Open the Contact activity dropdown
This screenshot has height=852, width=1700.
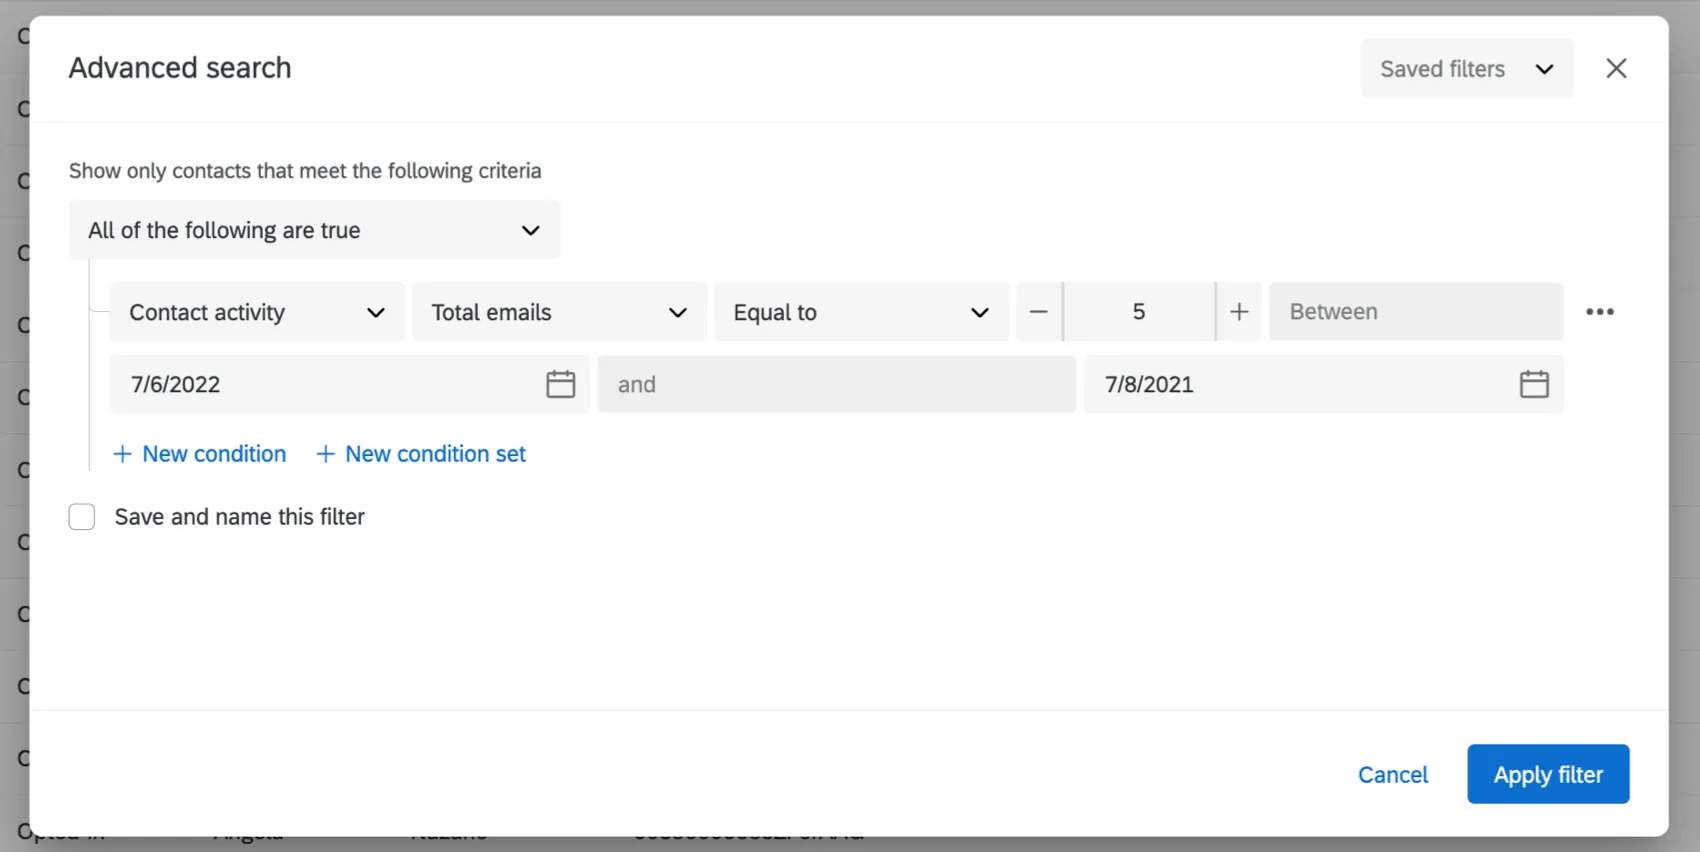coord(257,312)
